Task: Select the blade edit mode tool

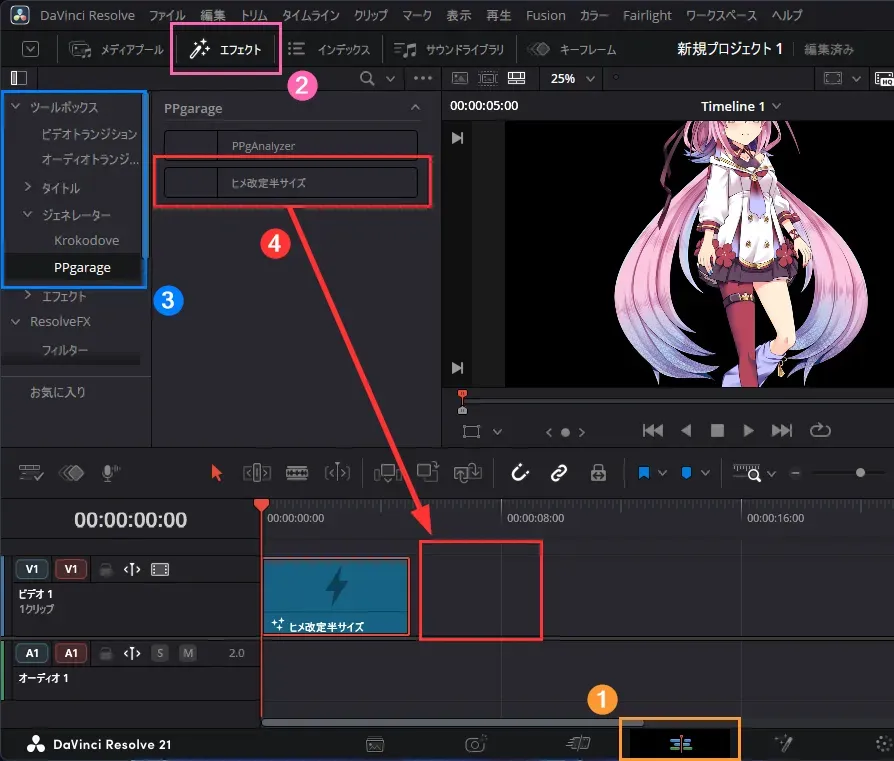Action: pos(296,473)
